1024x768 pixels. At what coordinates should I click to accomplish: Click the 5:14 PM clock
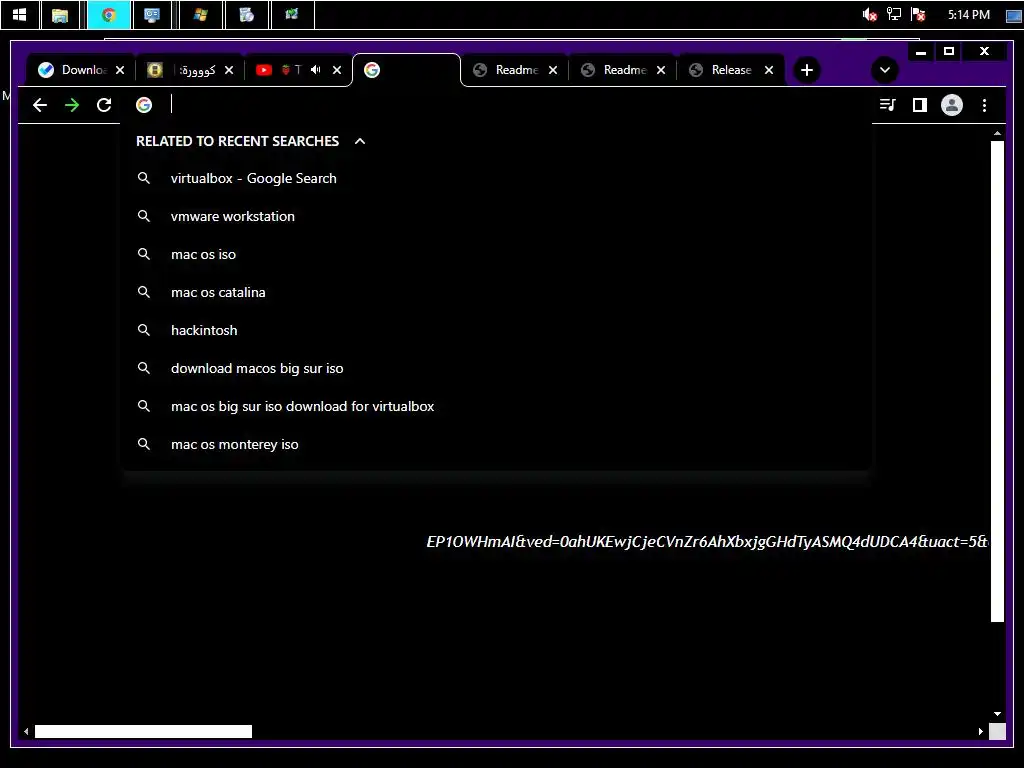click(x=968, y=14)
